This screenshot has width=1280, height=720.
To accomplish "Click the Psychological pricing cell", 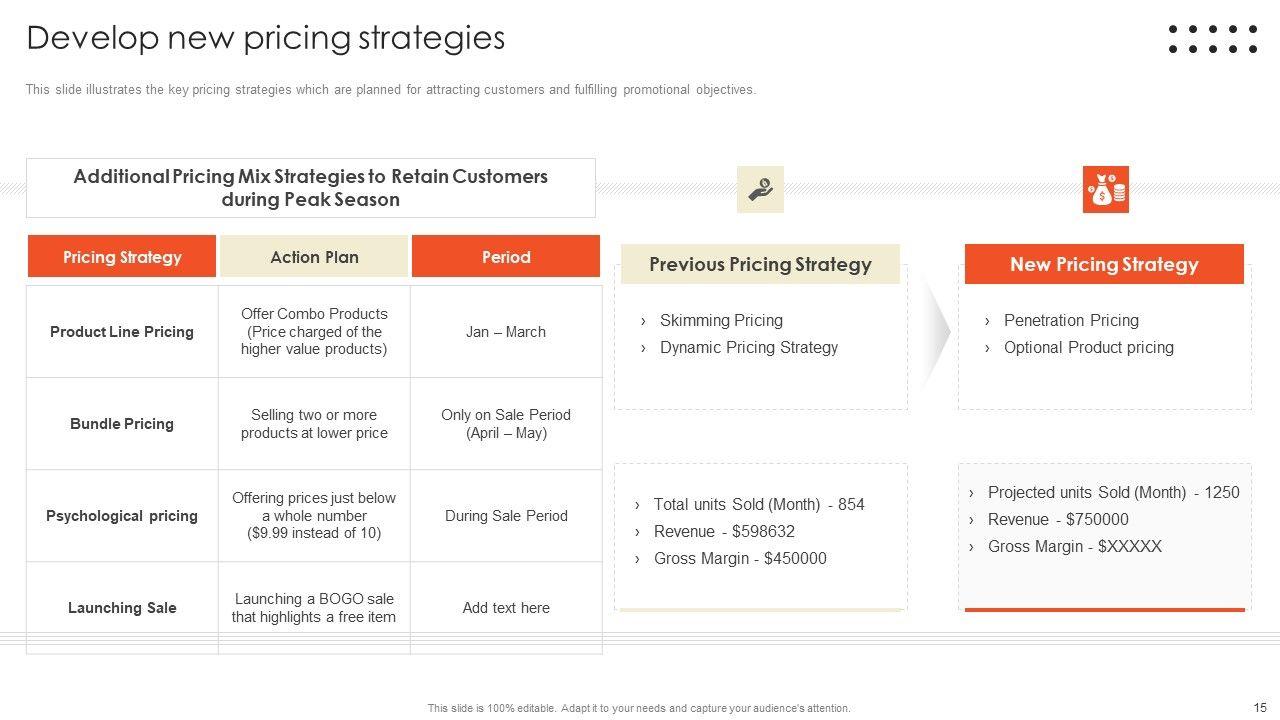I will (x=122, y=516).
